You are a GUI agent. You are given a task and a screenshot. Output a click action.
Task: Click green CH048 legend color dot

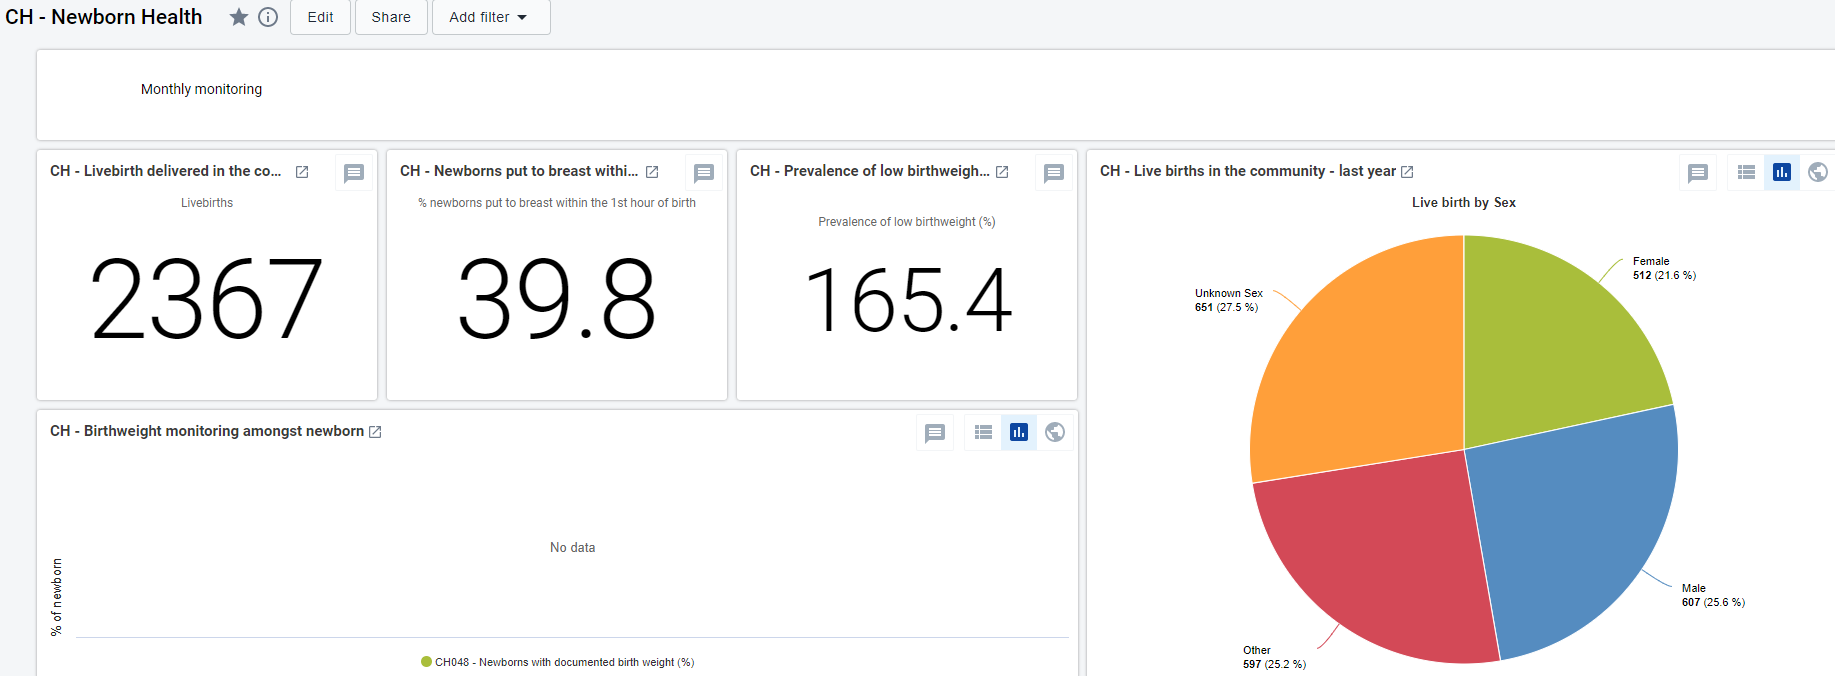tap(427, 661)
